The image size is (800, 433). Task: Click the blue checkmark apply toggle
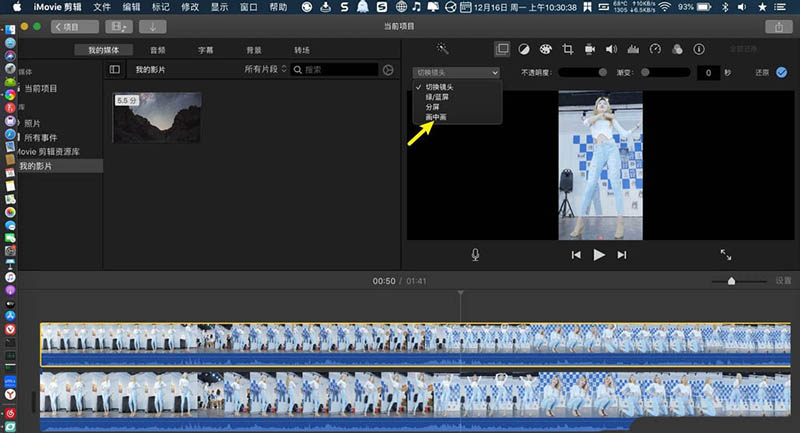(x=781, y=72)
